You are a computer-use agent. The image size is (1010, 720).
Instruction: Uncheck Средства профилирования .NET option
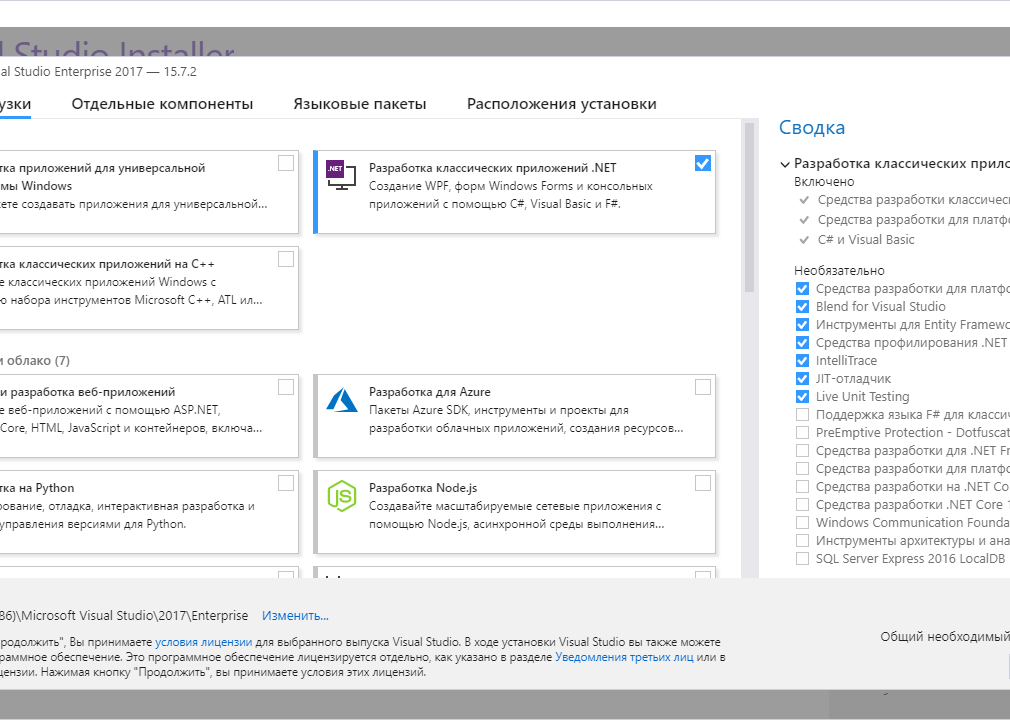(802, 343)
